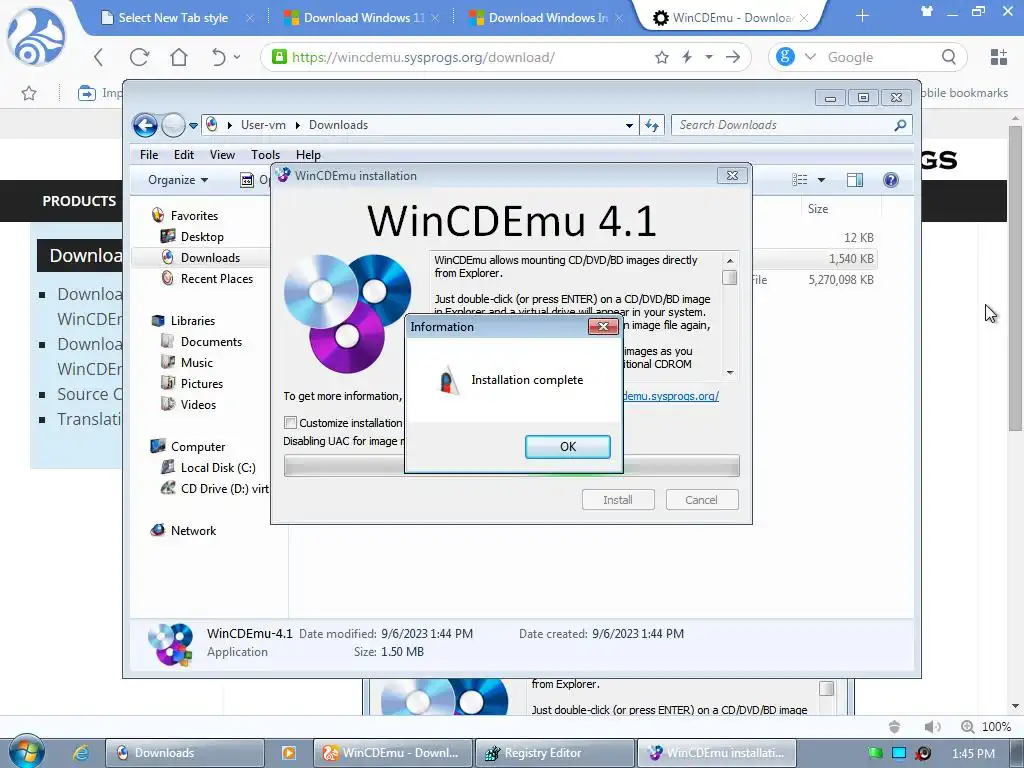Click the browser URL address bar

(x=458, y=57)
